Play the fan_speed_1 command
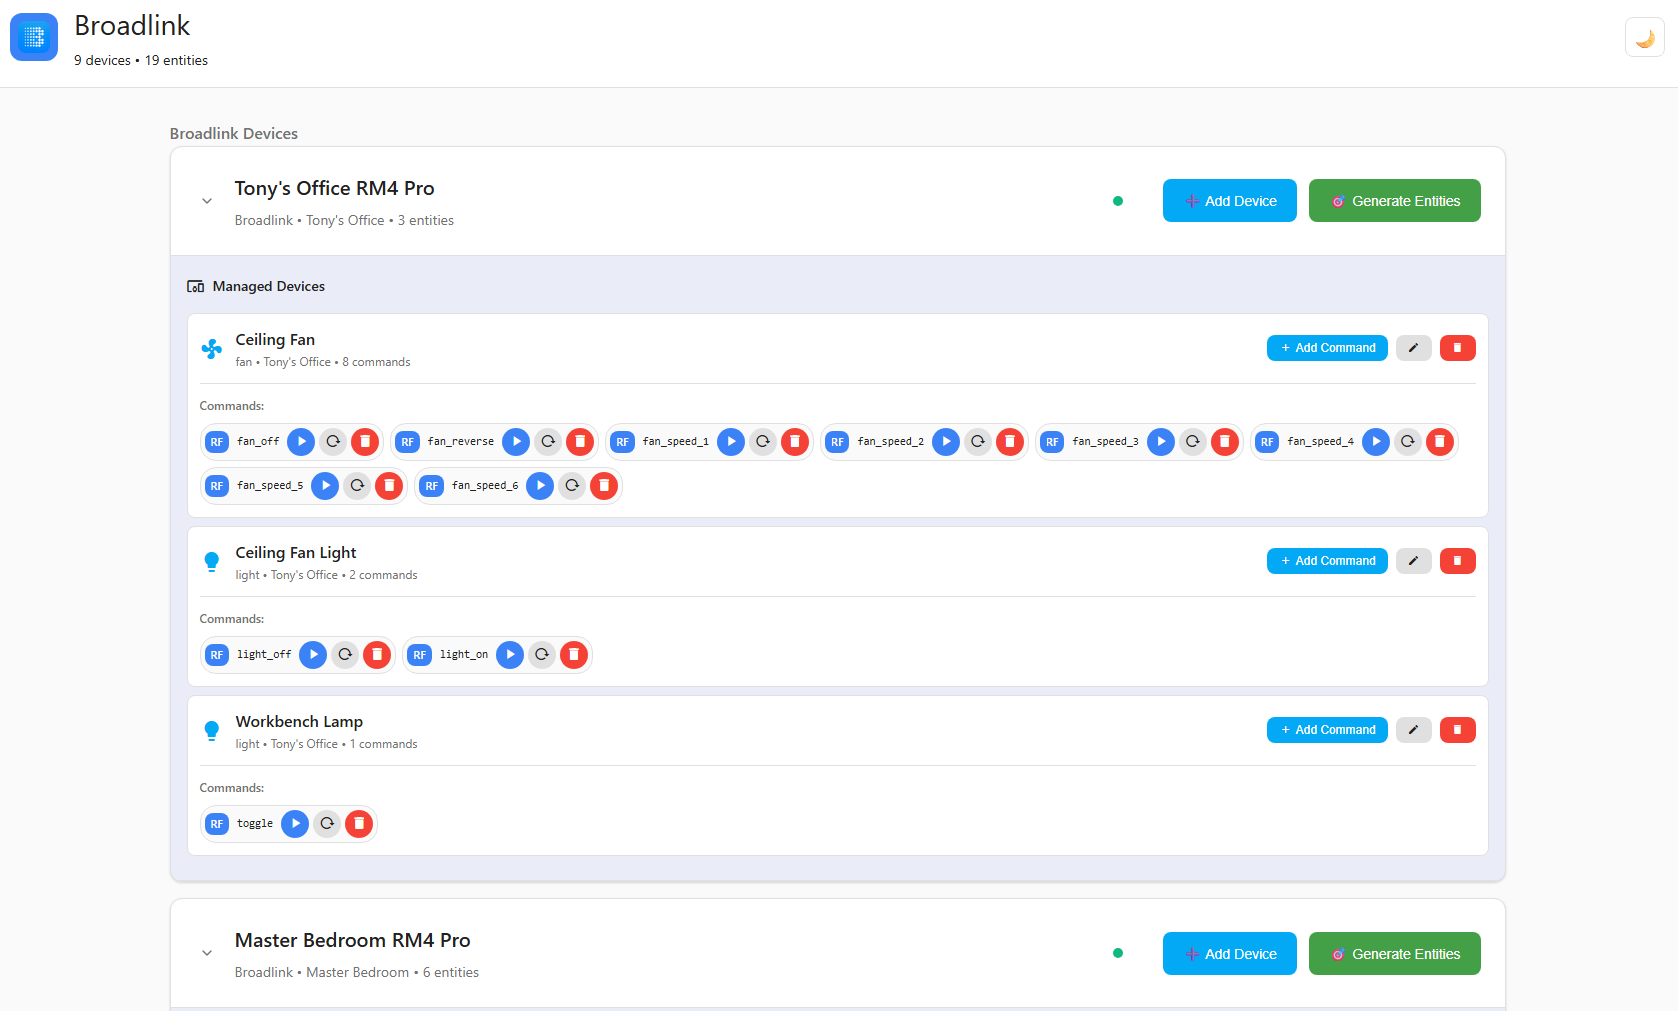Image resolution: width=1678 pixels, height=1011 pixels. [x=731, y=441]
